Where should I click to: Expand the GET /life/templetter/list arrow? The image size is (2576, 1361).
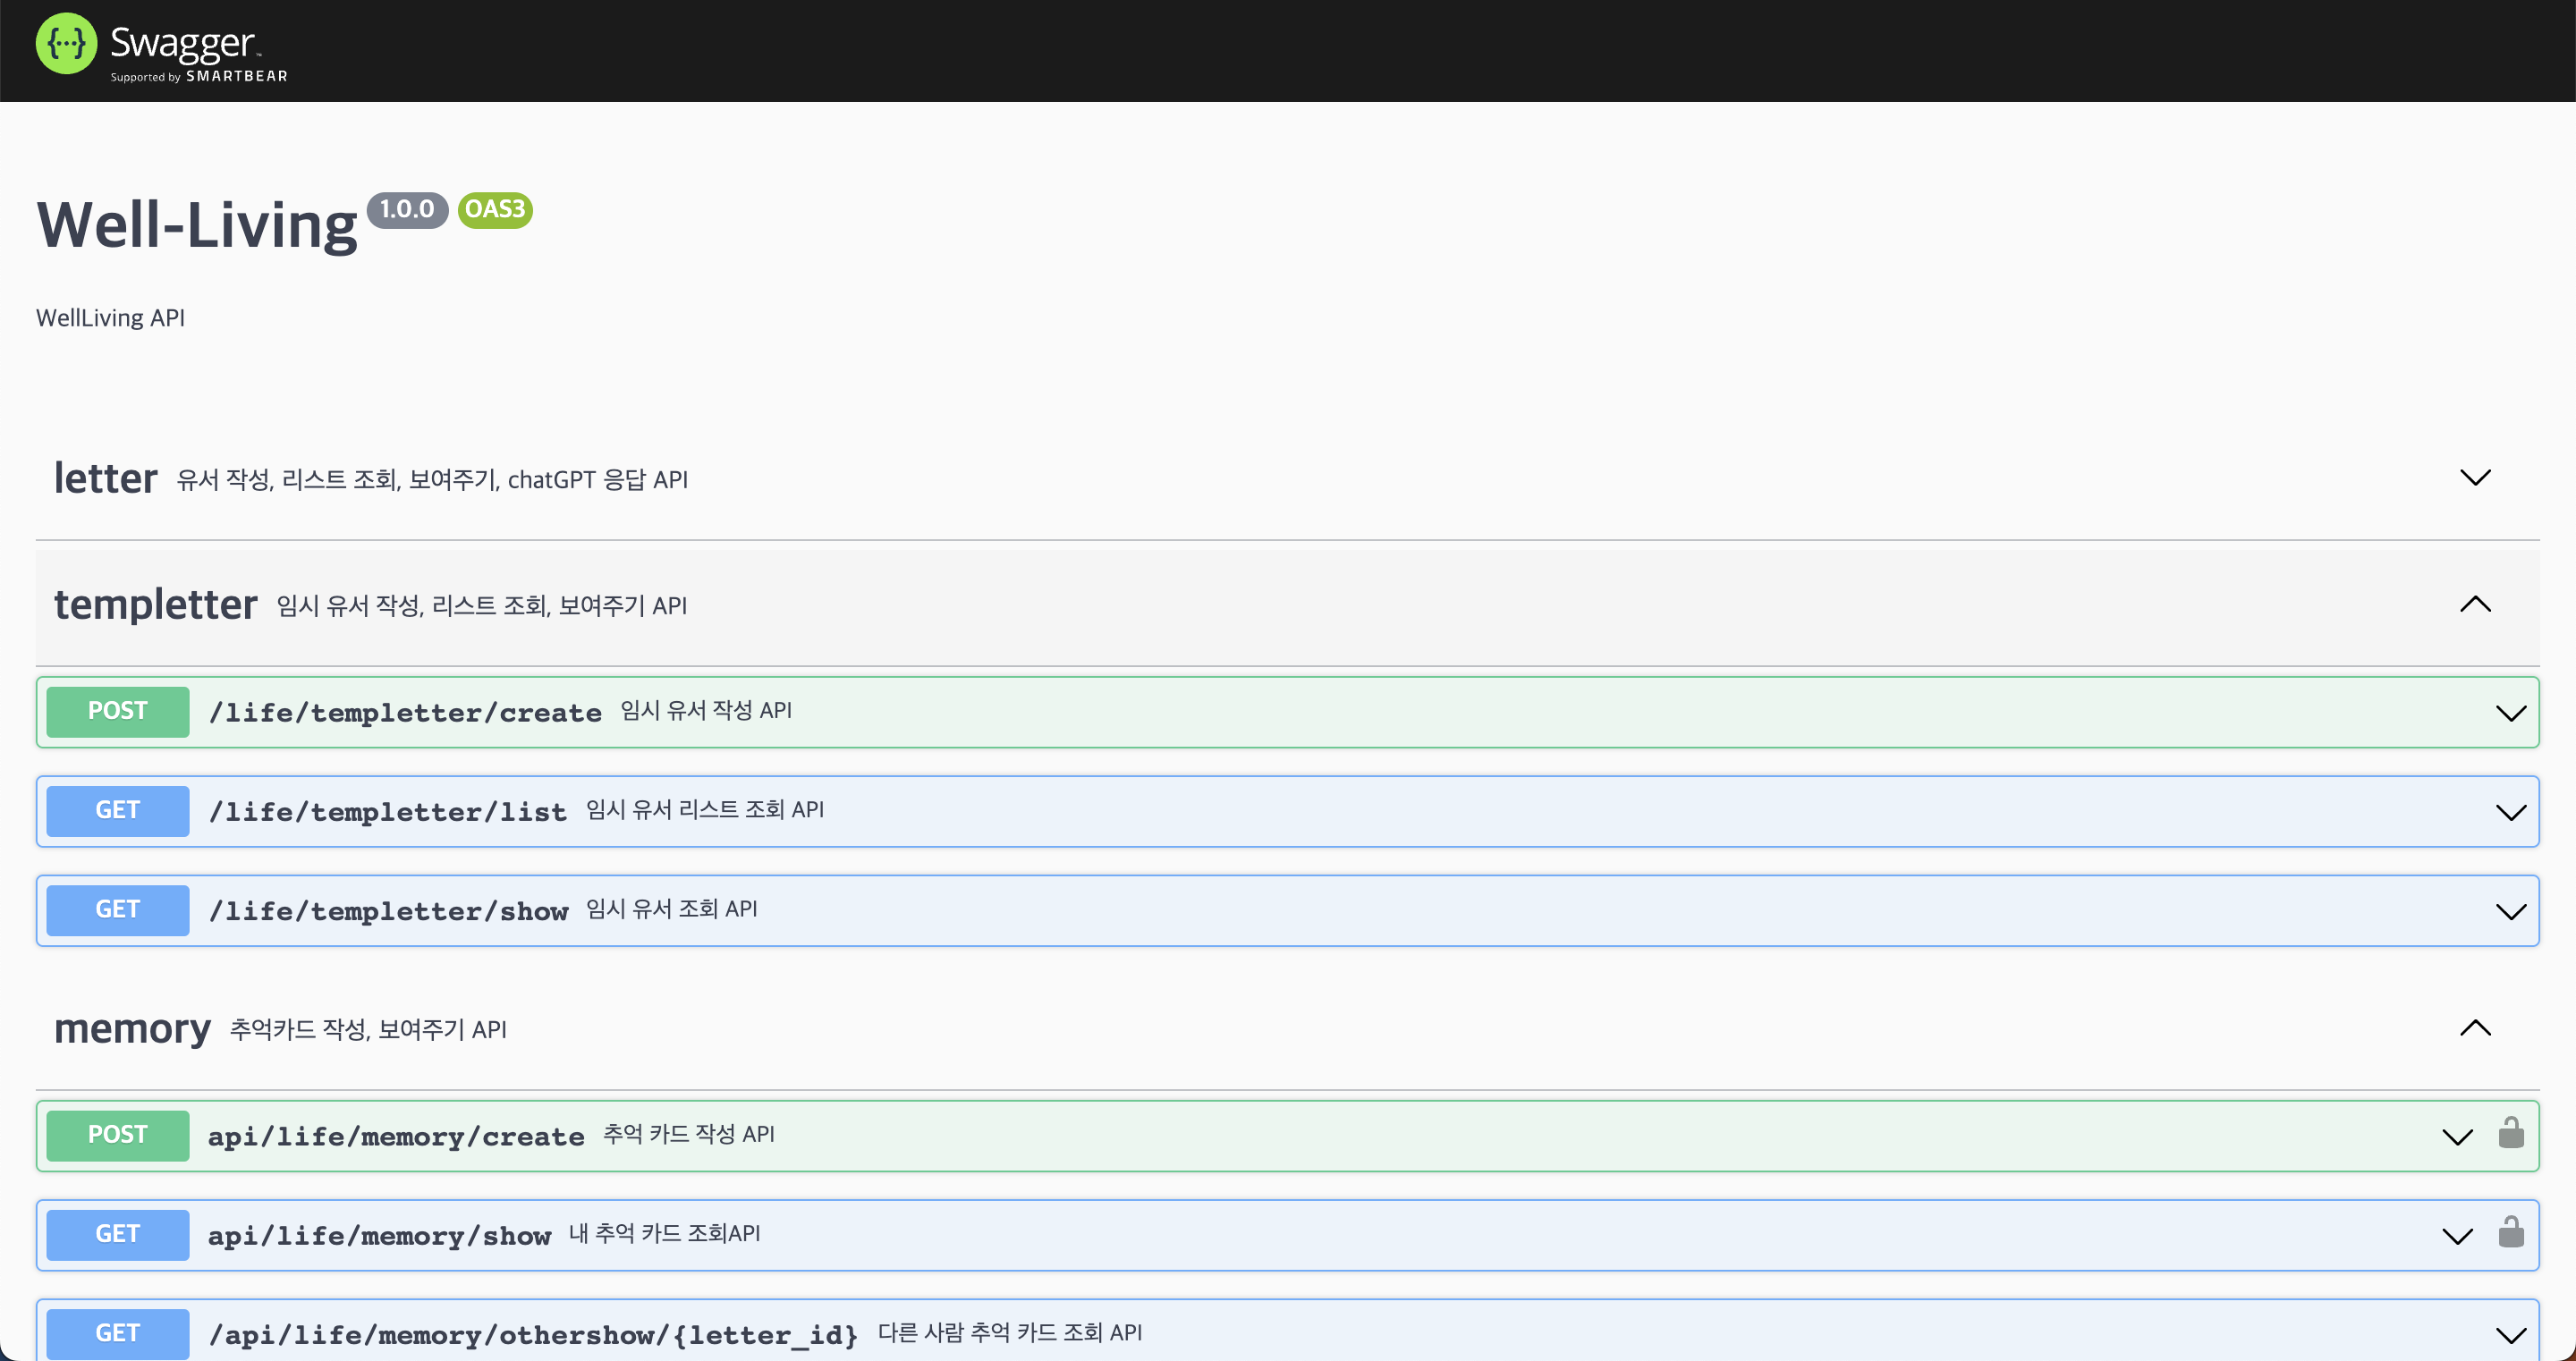[2510, 812]
